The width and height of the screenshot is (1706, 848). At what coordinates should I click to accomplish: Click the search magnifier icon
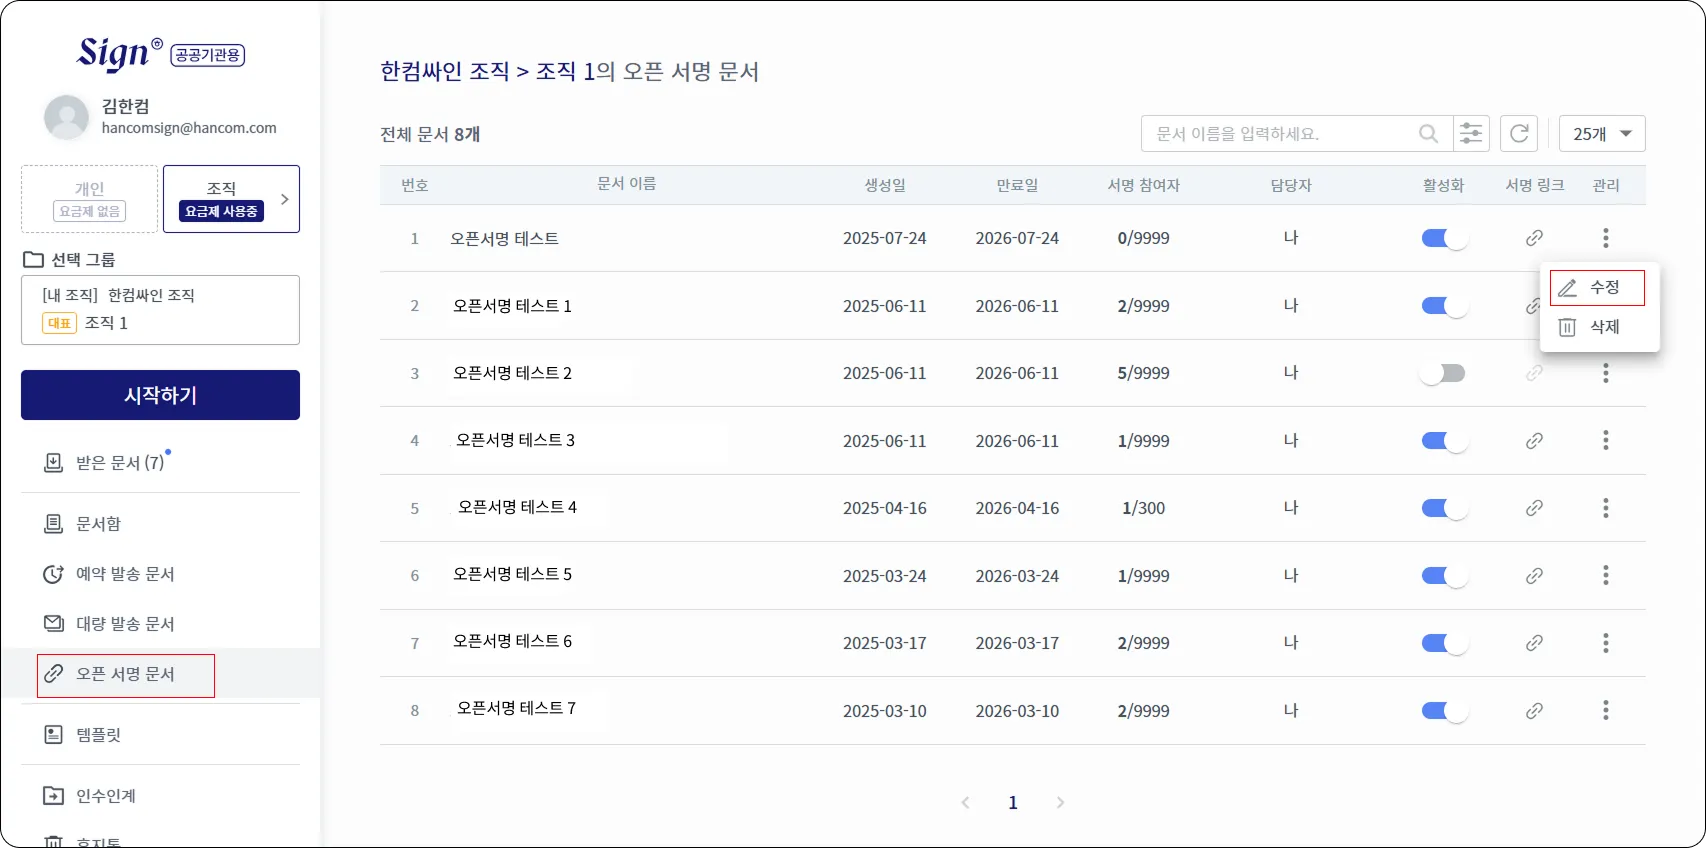1428,134
